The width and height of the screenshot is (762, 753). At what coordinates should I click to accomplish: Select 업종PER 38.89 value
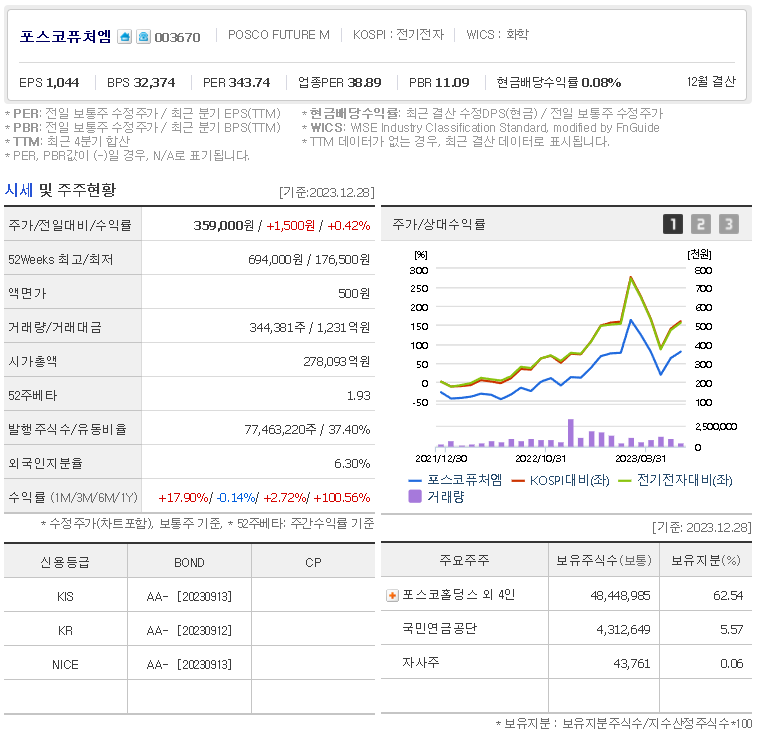340,83
